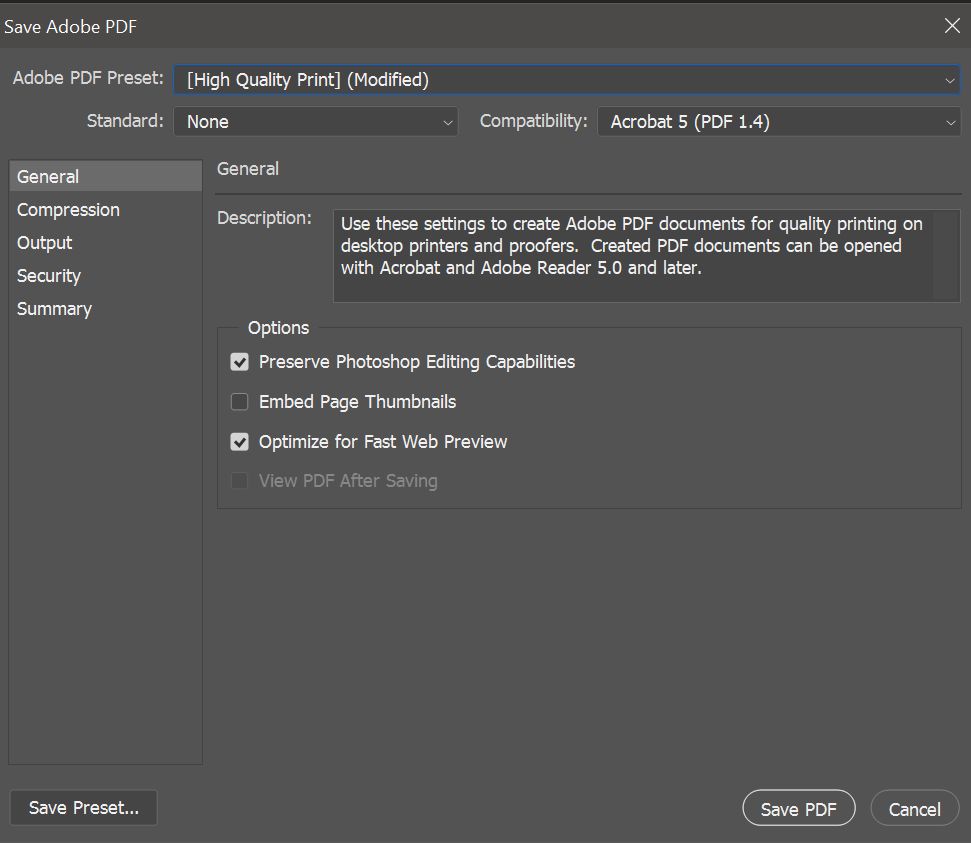
Task: Click the Description box scrollbar
Action: (946, 256)
